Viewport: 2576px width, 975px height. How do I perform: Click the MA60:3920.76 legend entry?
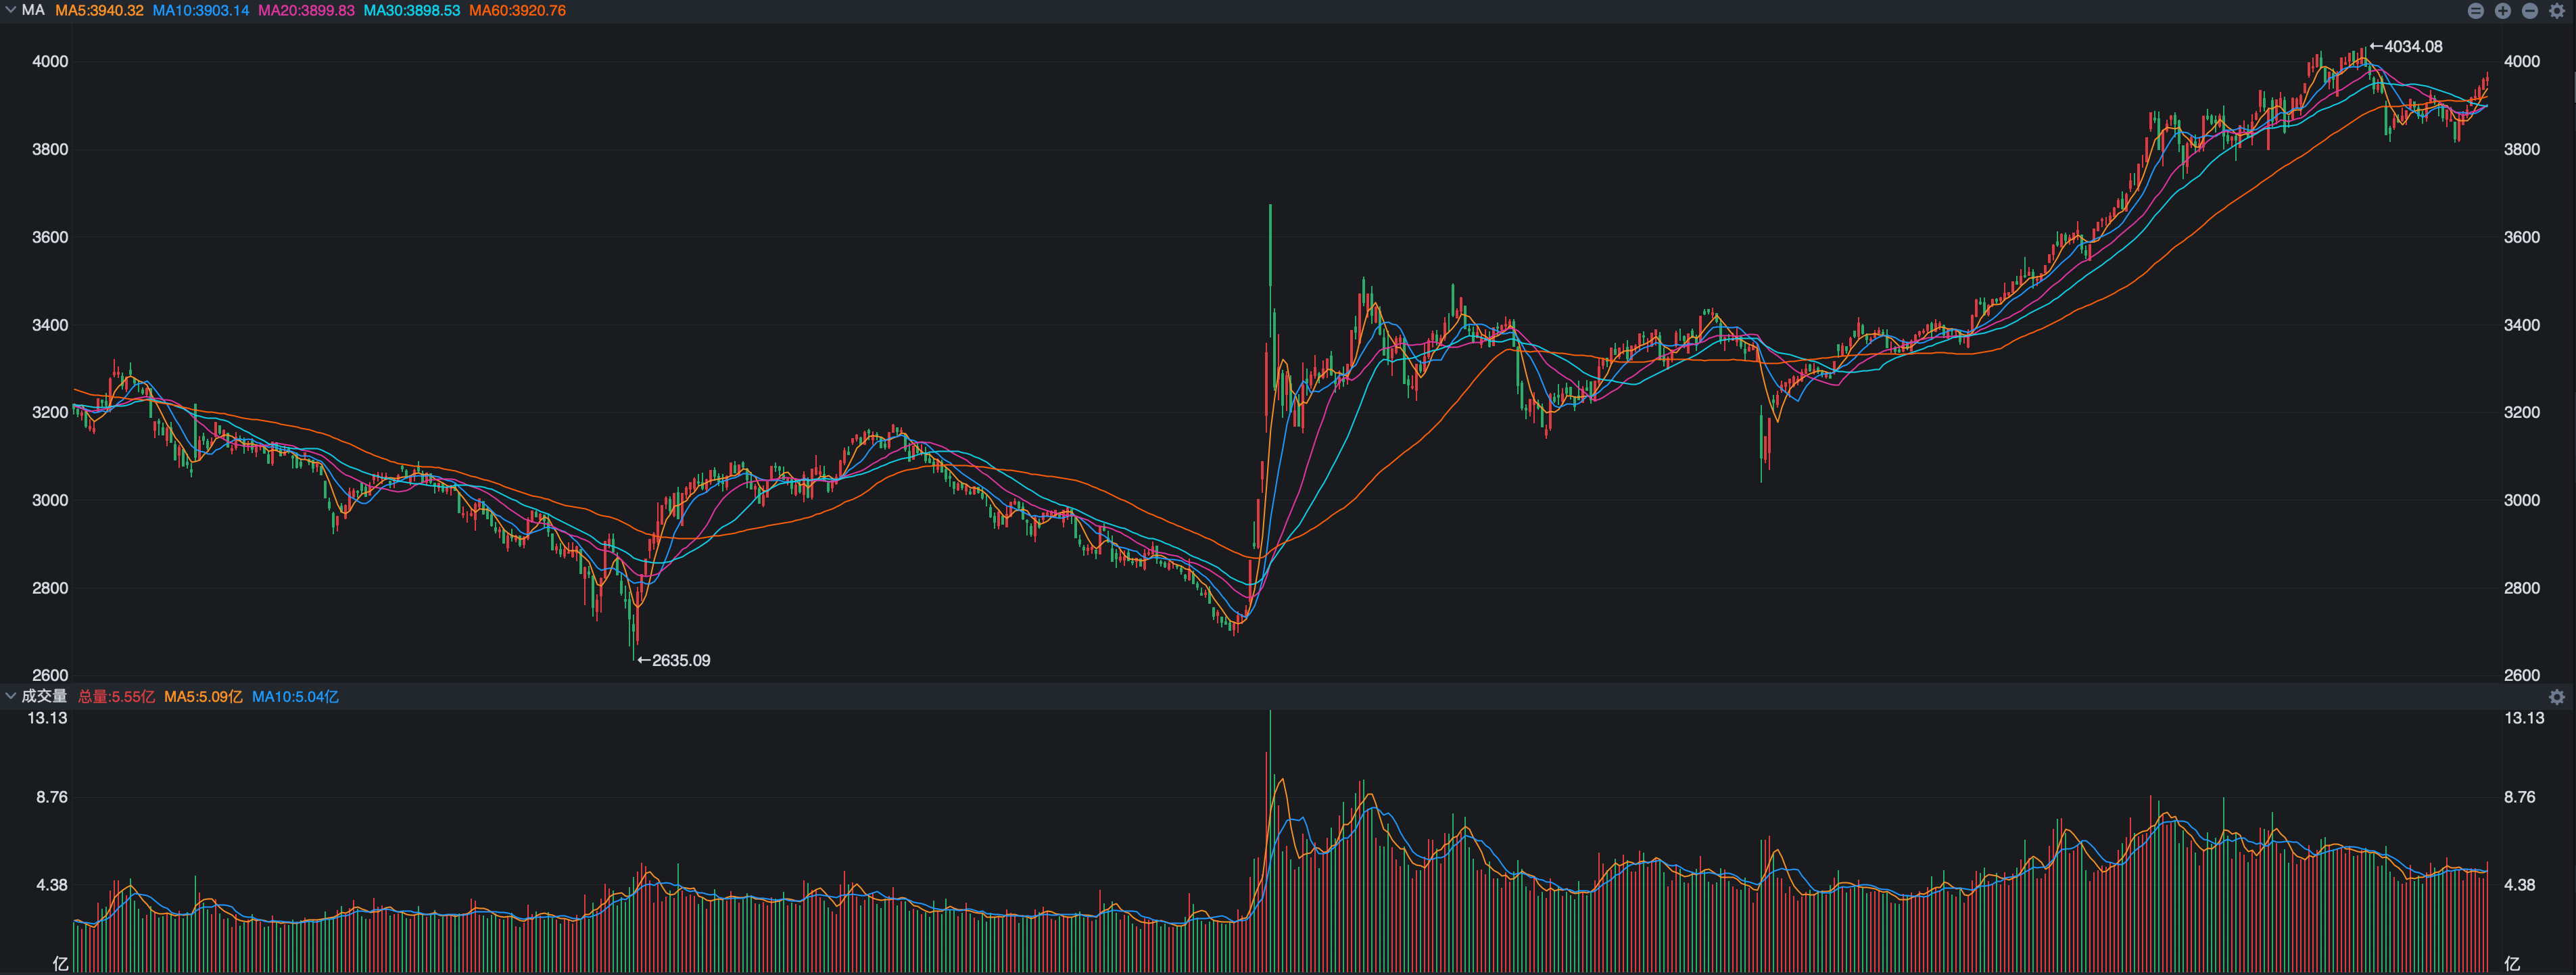(x=517, y=11)
